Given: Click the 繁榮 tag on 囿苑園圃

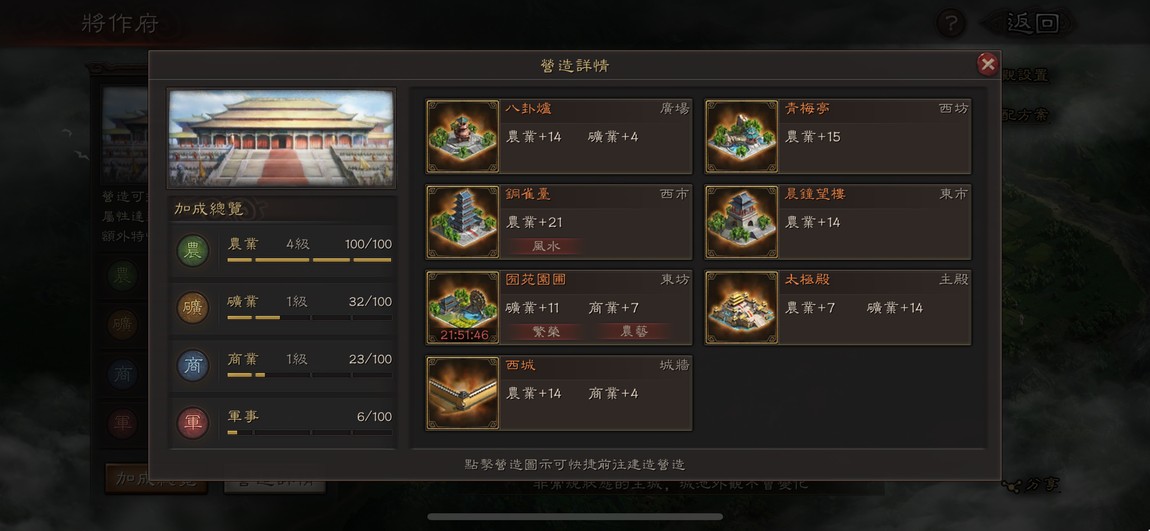Looking at the screenshot, I should coord(546,332).
